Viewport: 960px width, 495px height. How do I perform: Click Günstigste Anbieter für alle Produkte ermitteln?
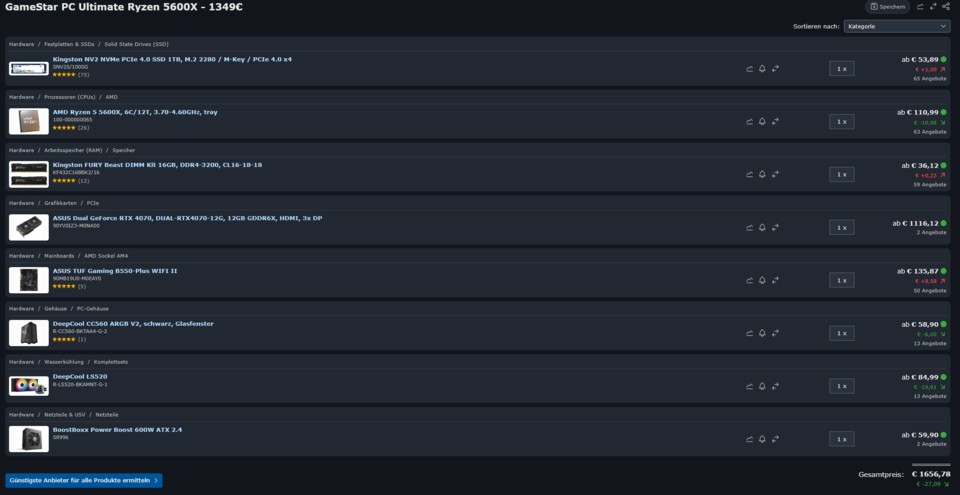(x=83, y=480)
